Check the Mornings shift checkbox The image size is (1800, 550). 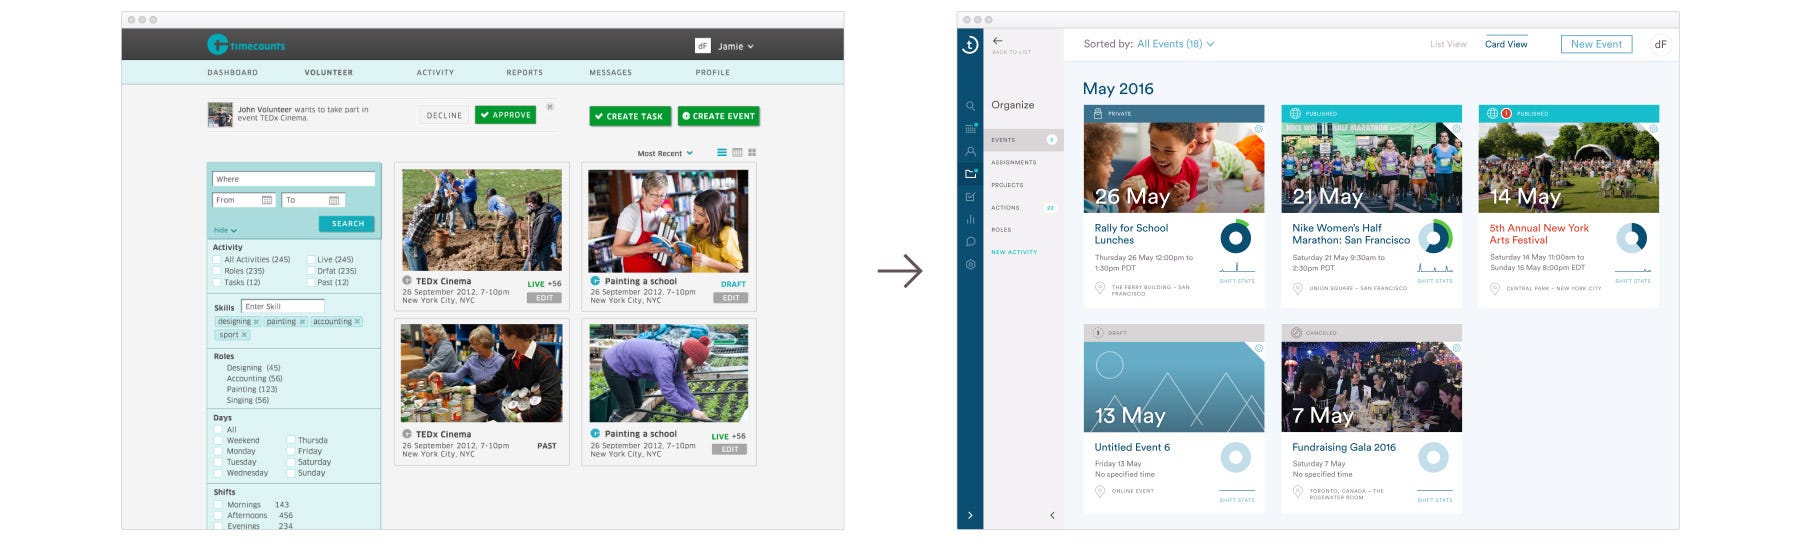pyautogui.click(x=218, y=505)
